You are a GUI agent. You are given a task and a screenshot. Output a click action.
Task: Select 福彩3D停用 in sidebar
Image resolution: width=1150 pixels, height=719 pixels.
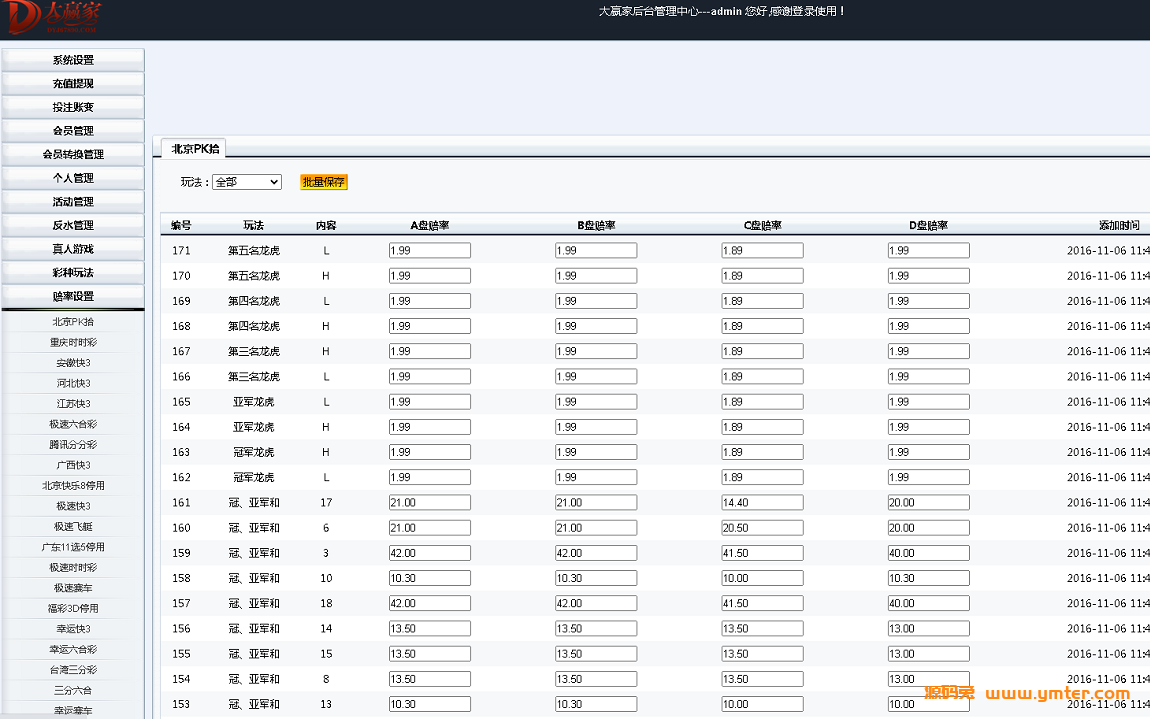coord(73,609)
